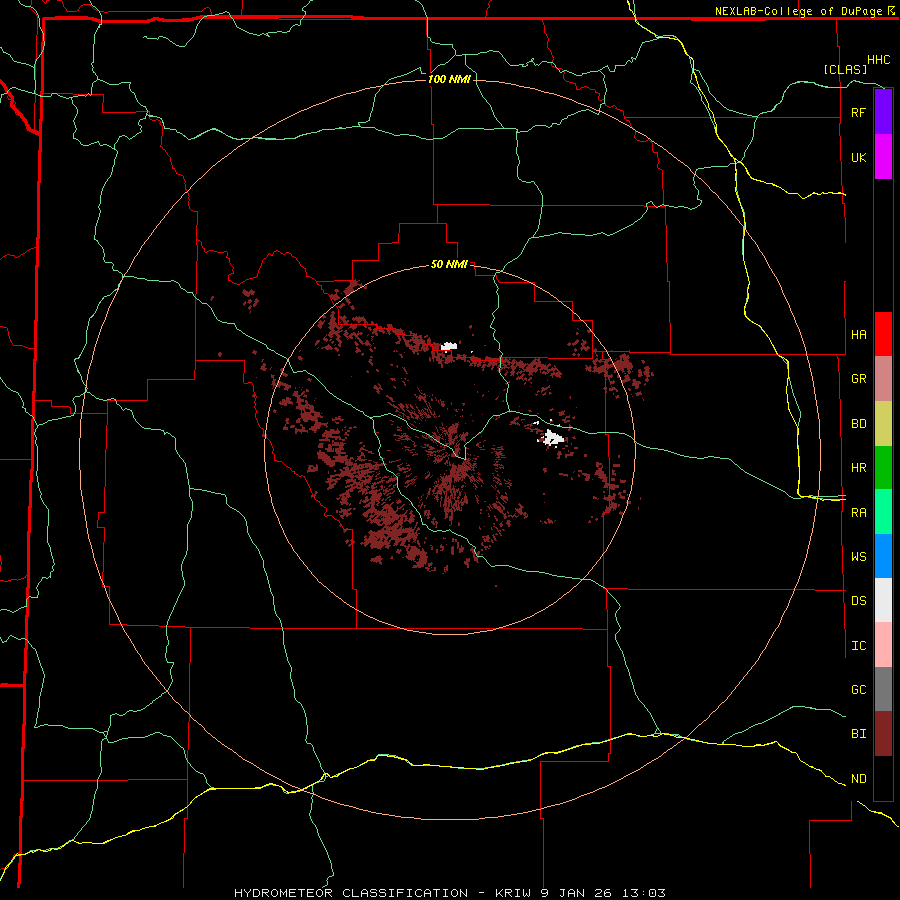Click the BI legend label
The image size is (900, 900).
[858, 734]
